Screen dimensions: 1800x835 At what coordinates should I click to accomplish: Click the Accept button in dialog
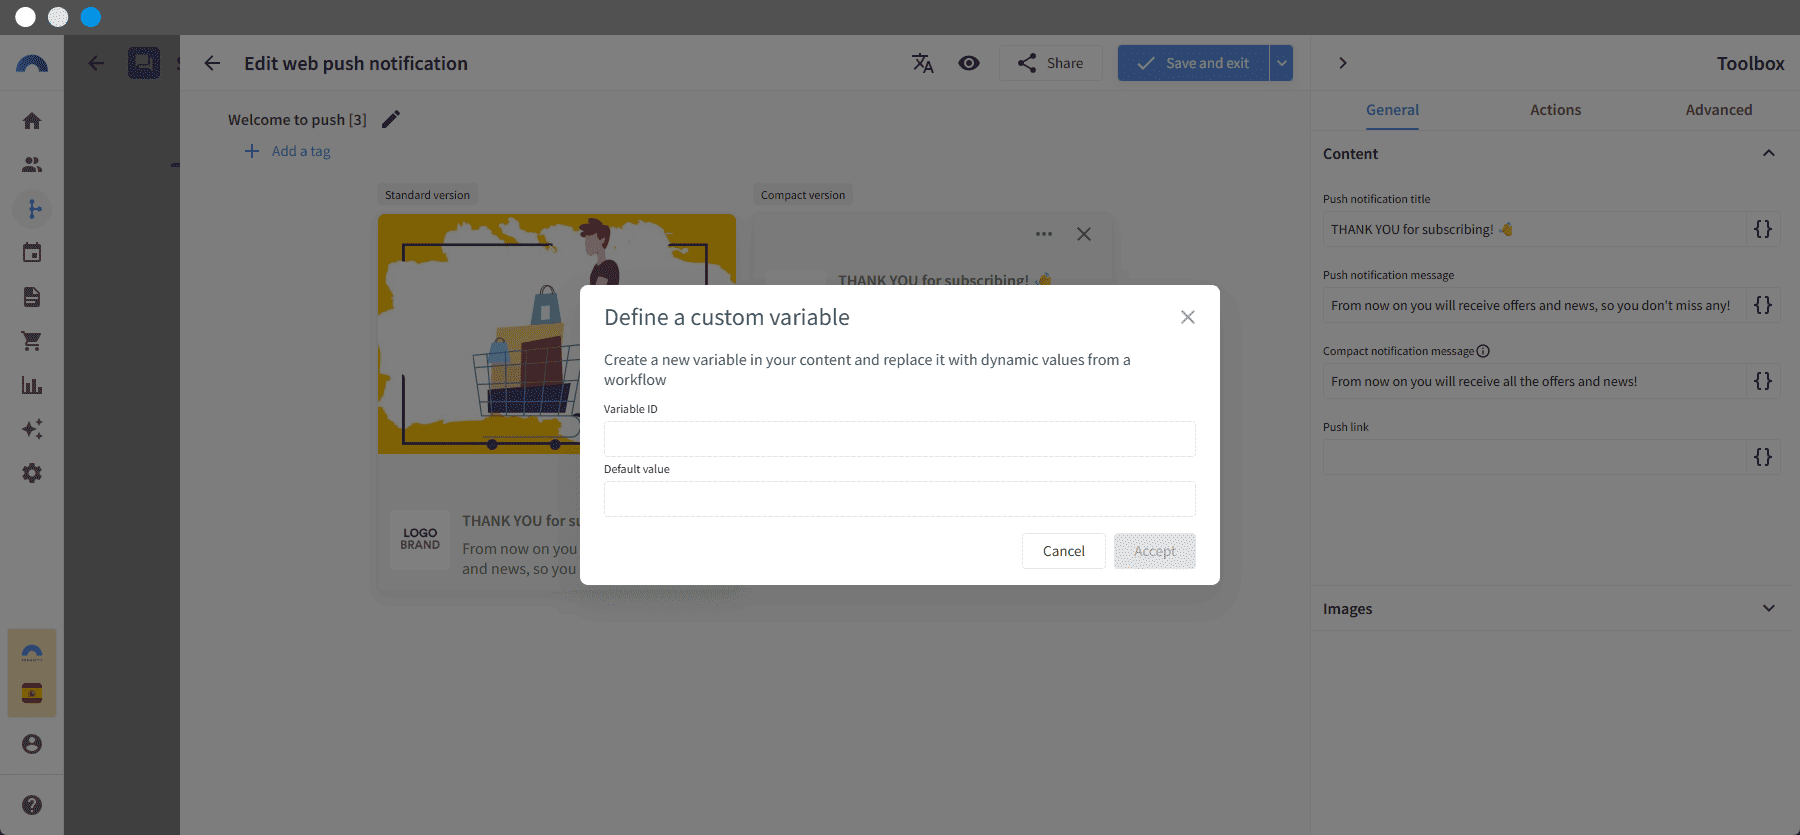pos(1155,551)
